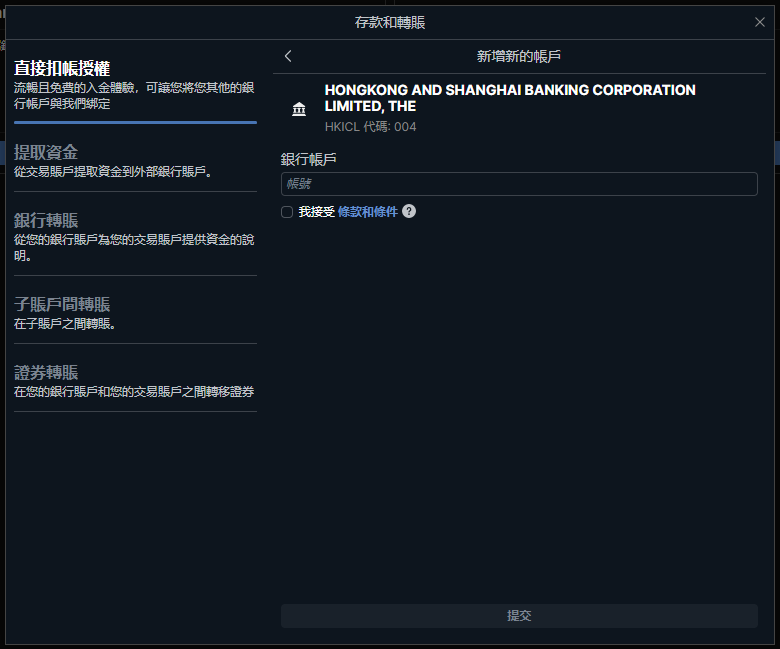Click the 從交易賬戶提取資金到外部銀行賬戶 description

click(113, 172)
